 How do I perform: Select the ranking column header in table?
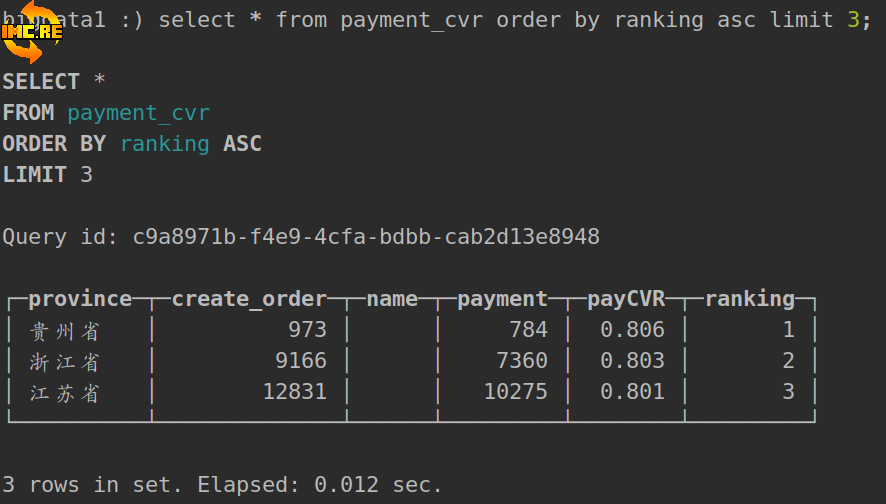[x=750, y=299]
